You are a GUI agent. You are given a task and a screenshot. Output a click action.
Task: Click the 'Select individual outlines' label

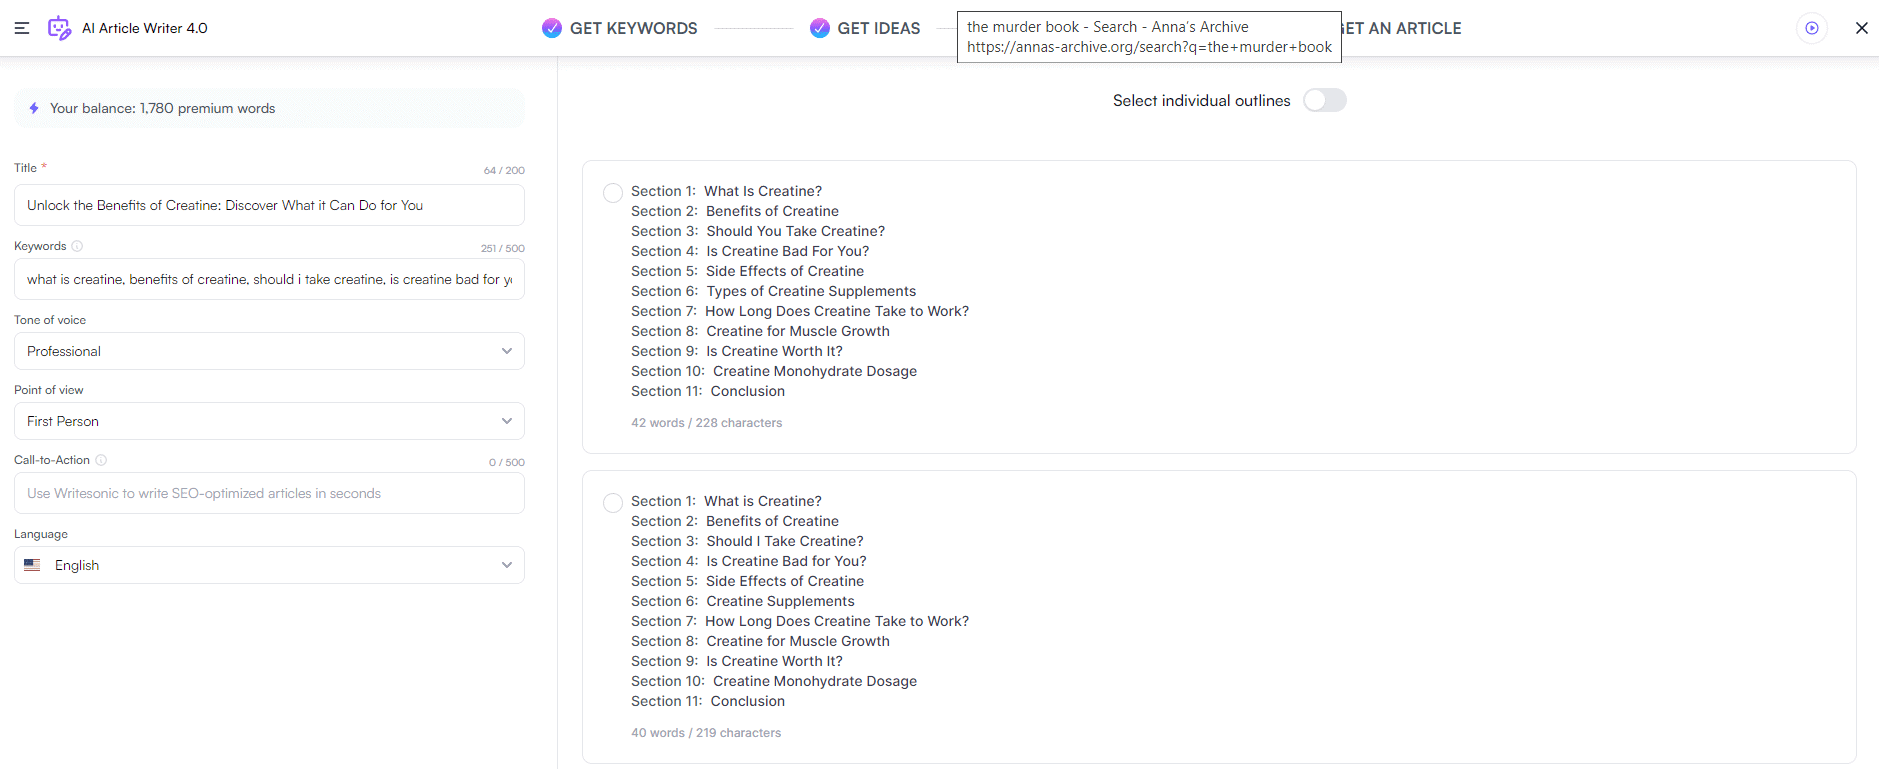pyautogui.click(x=1202, y=100)
